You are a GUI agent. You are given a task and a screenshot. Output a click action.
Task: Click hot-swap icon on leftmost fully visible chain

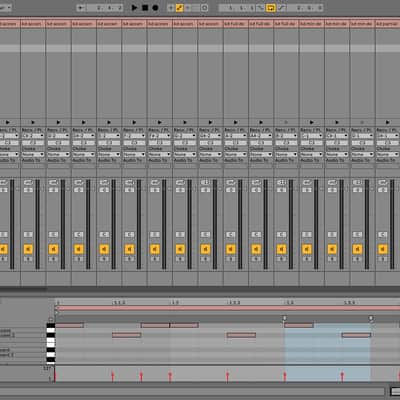[28, 182]
